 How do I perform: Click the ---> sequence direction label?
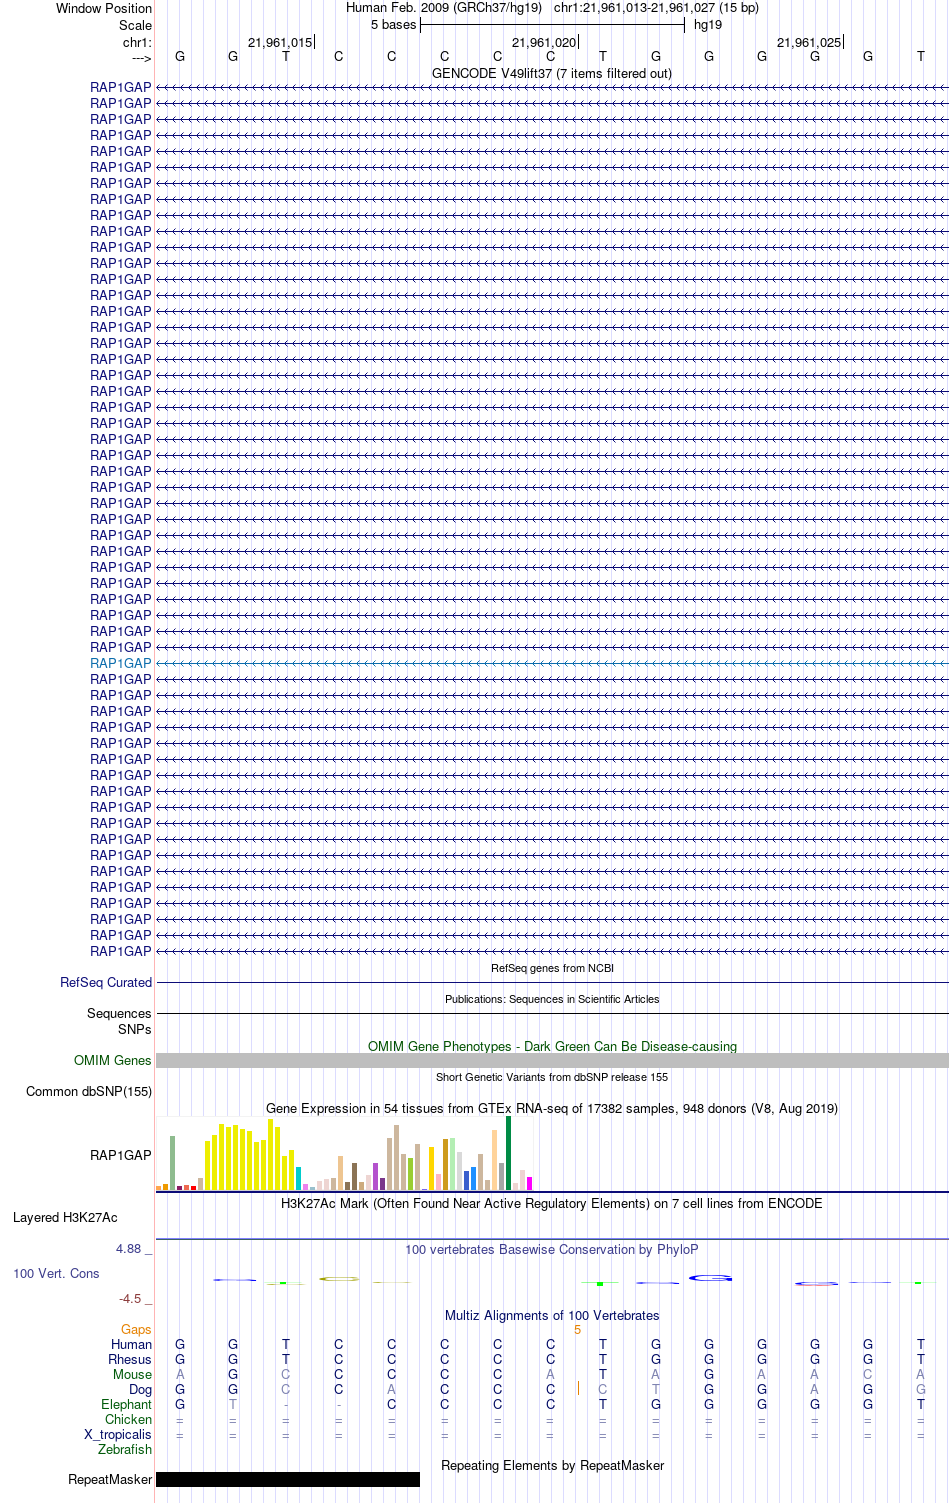click(x=141, y=58)
